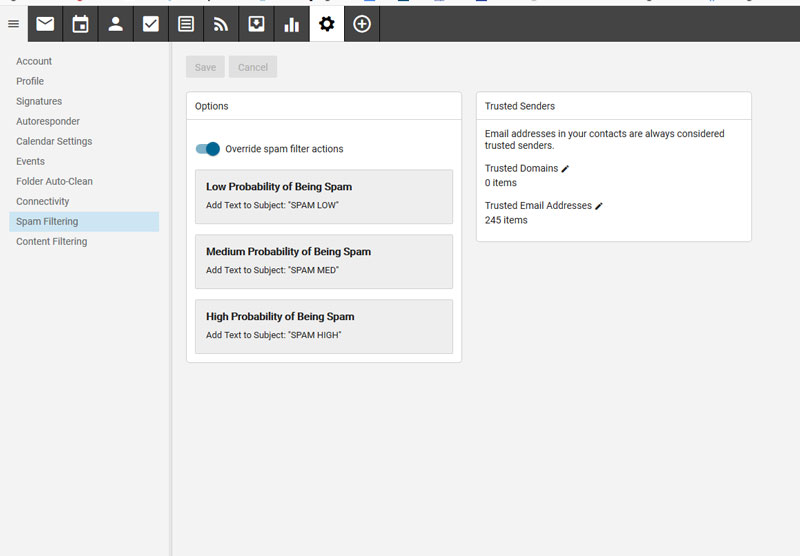Screen dimensions: 800x556
Task: Click the Cancel button
Action: (253, 67)
